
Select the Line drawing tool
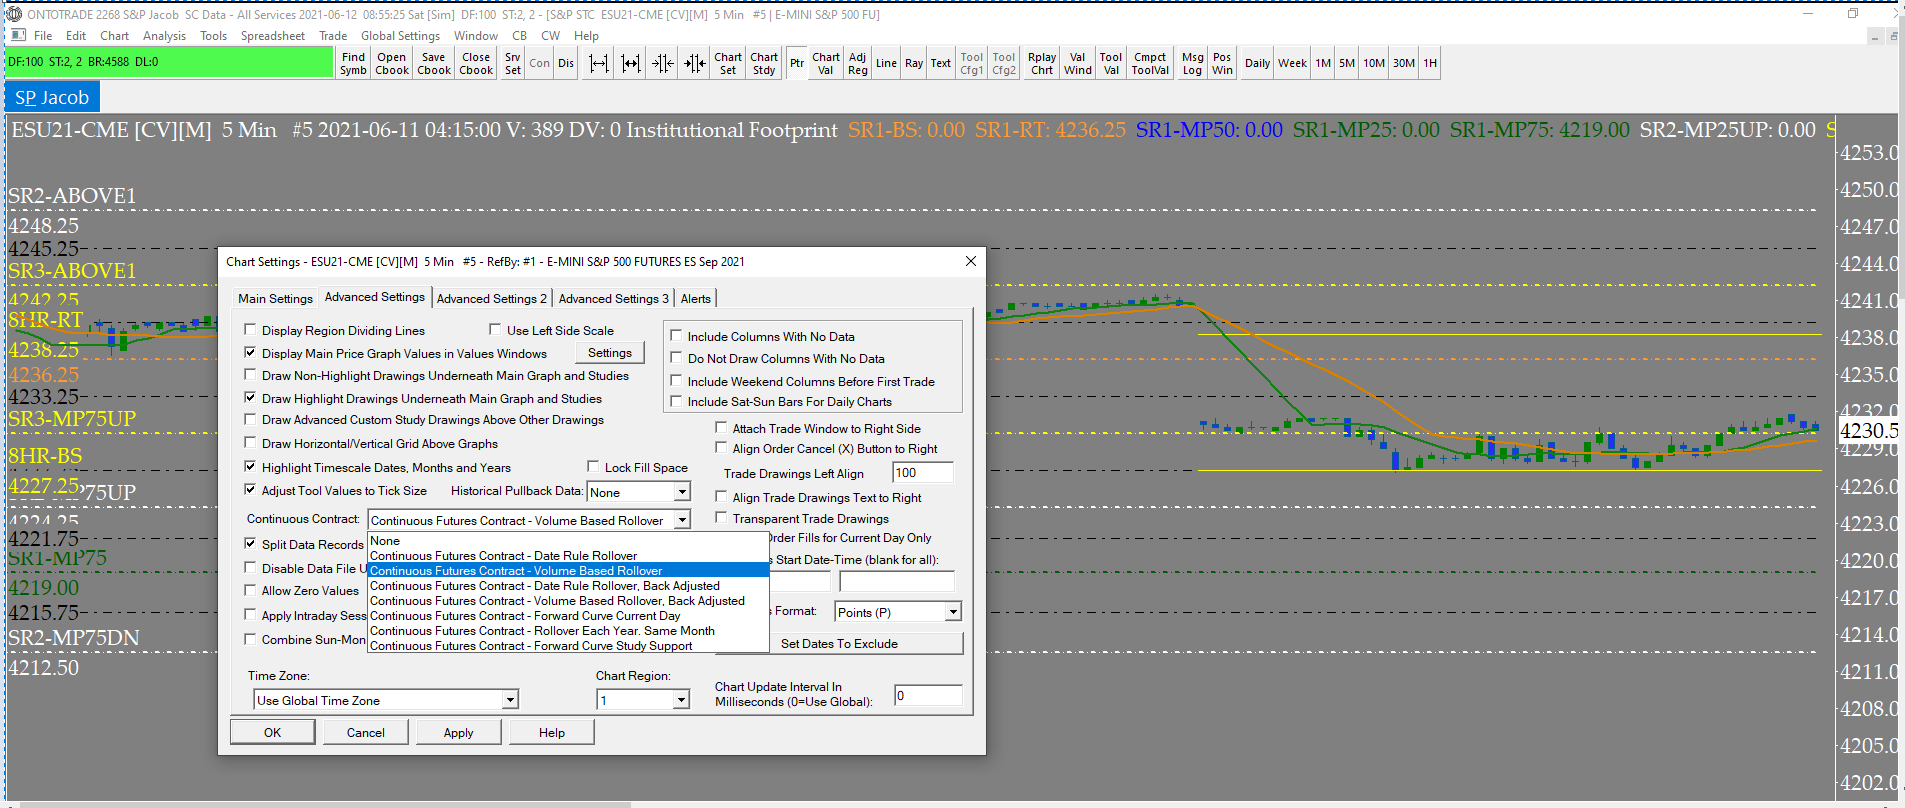886,63
